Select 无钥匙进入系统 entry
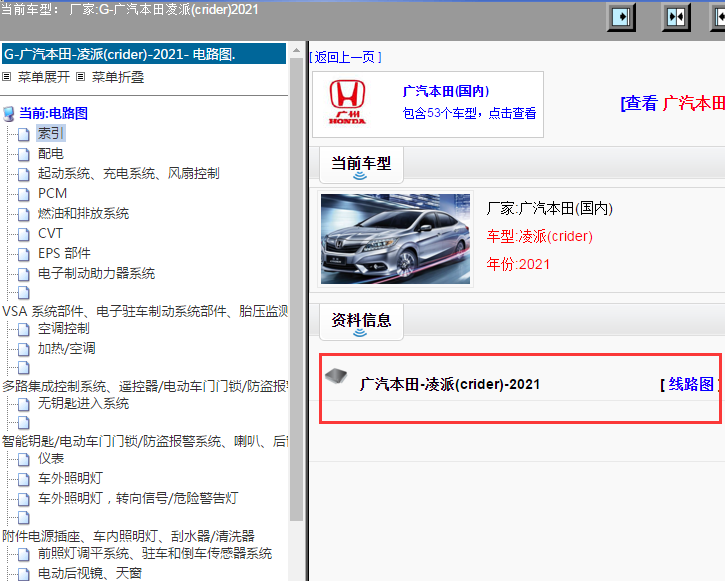Viewport: 725px width, 581px height. 83,404
